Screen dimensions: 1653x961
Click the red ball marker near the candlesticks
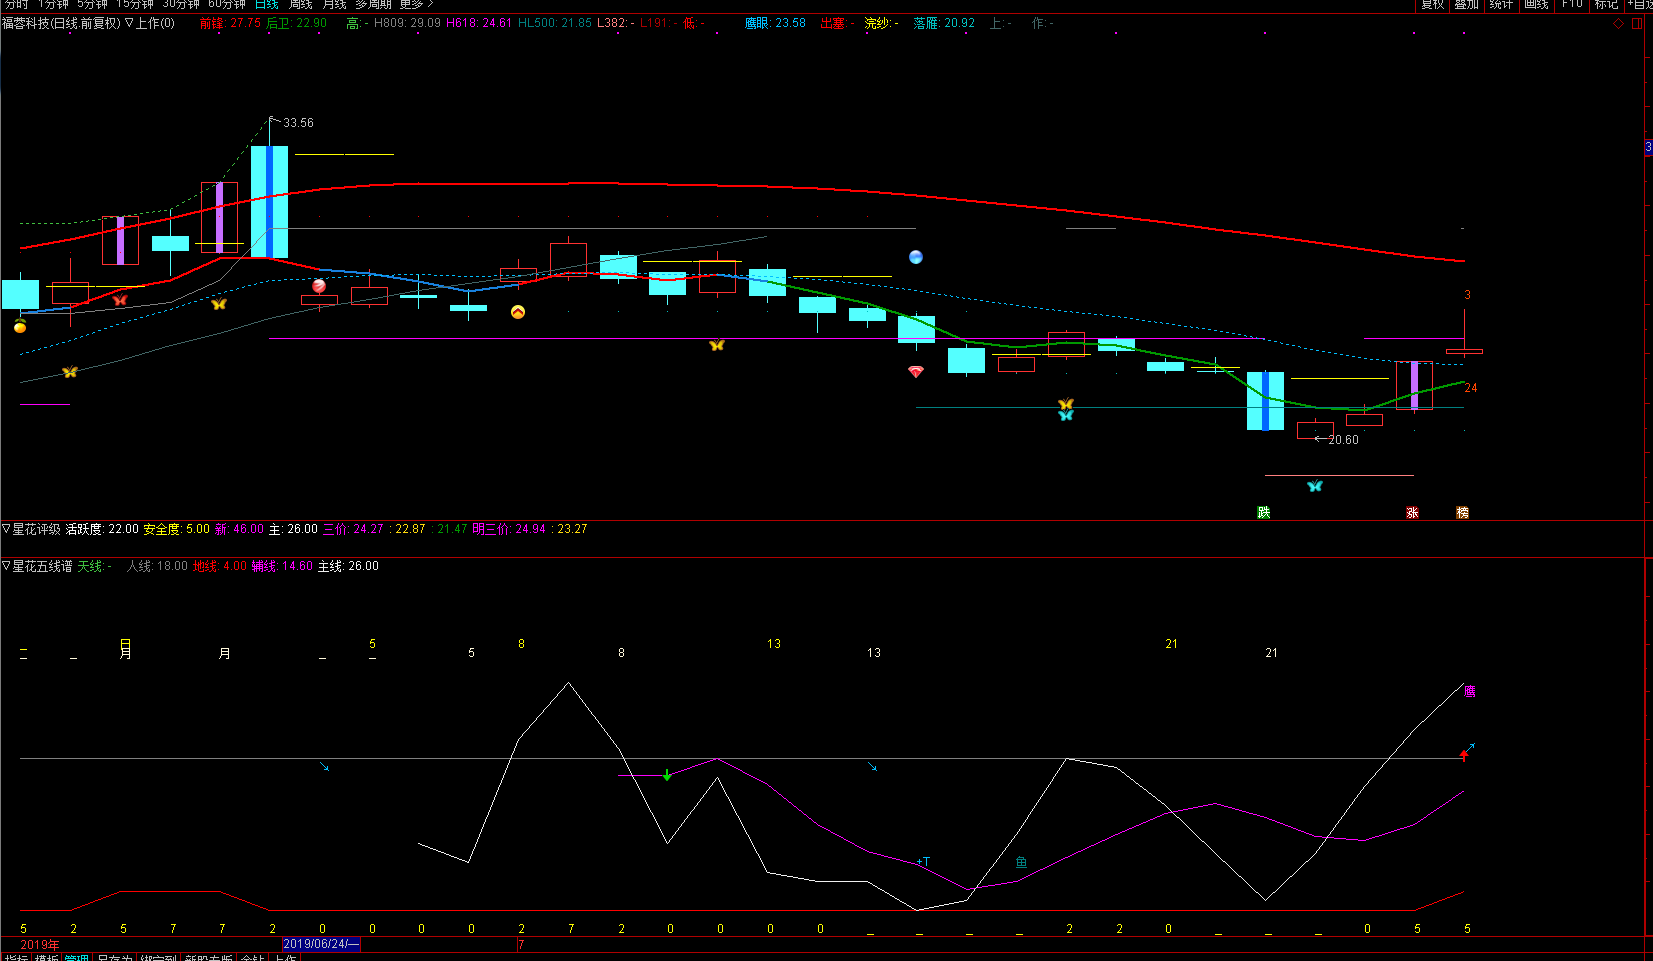pos(319,286)
